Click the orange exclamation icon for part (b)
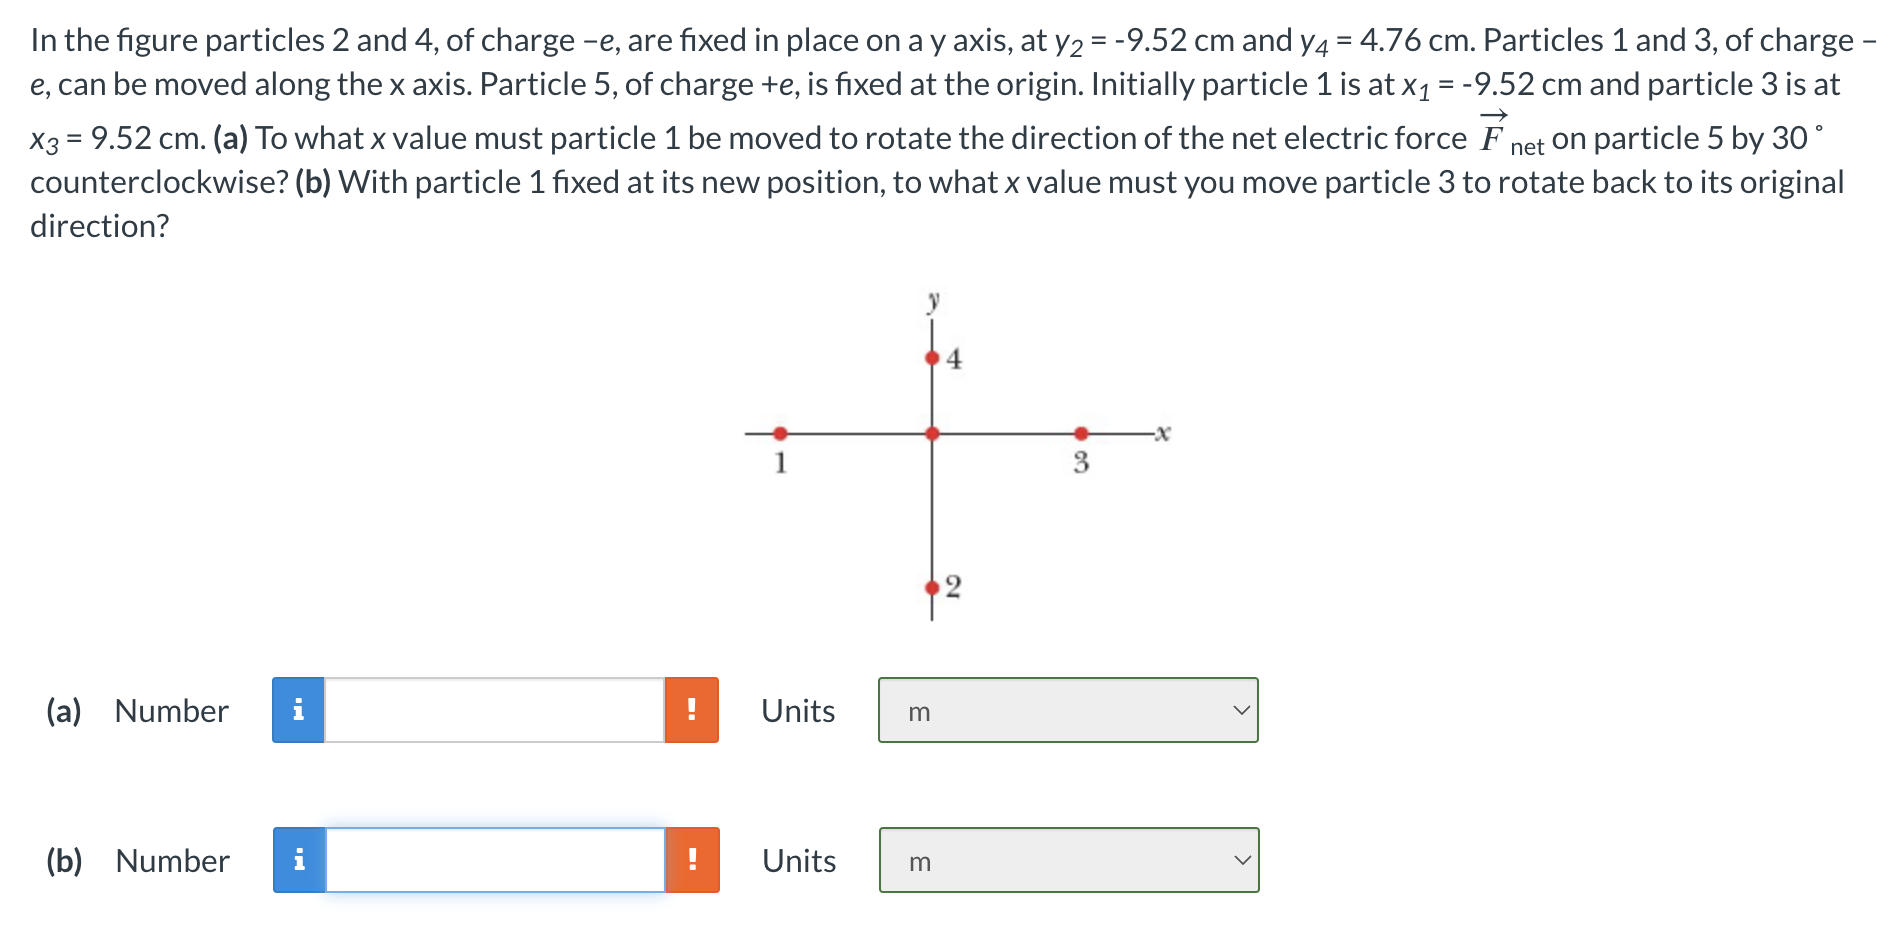Screen dimensions: 1898x928 point(693,860)
